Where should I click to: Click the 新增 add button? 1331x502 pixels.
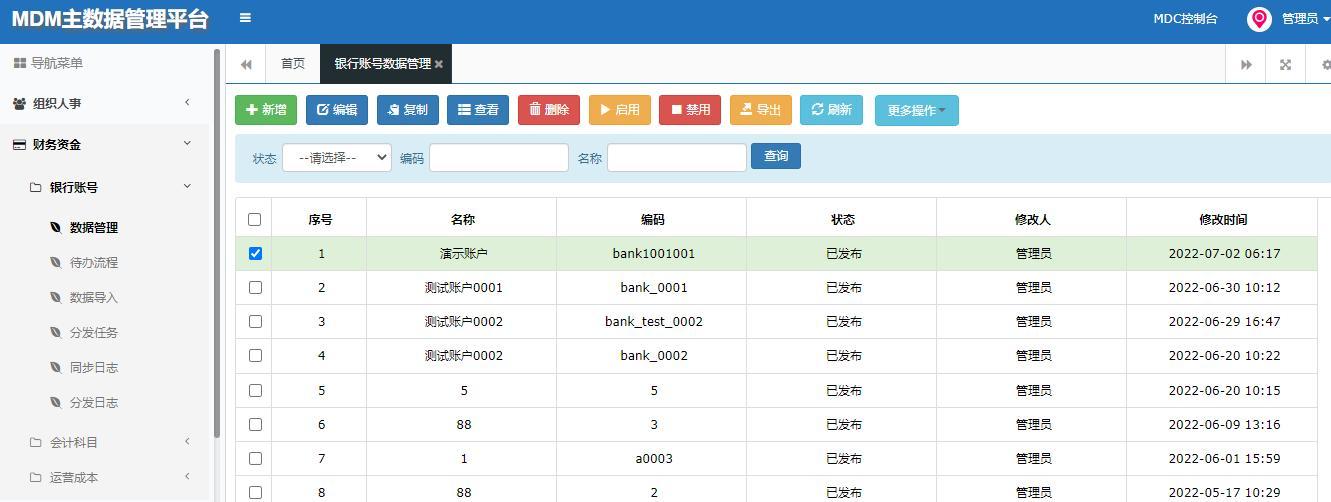point(266,110)
